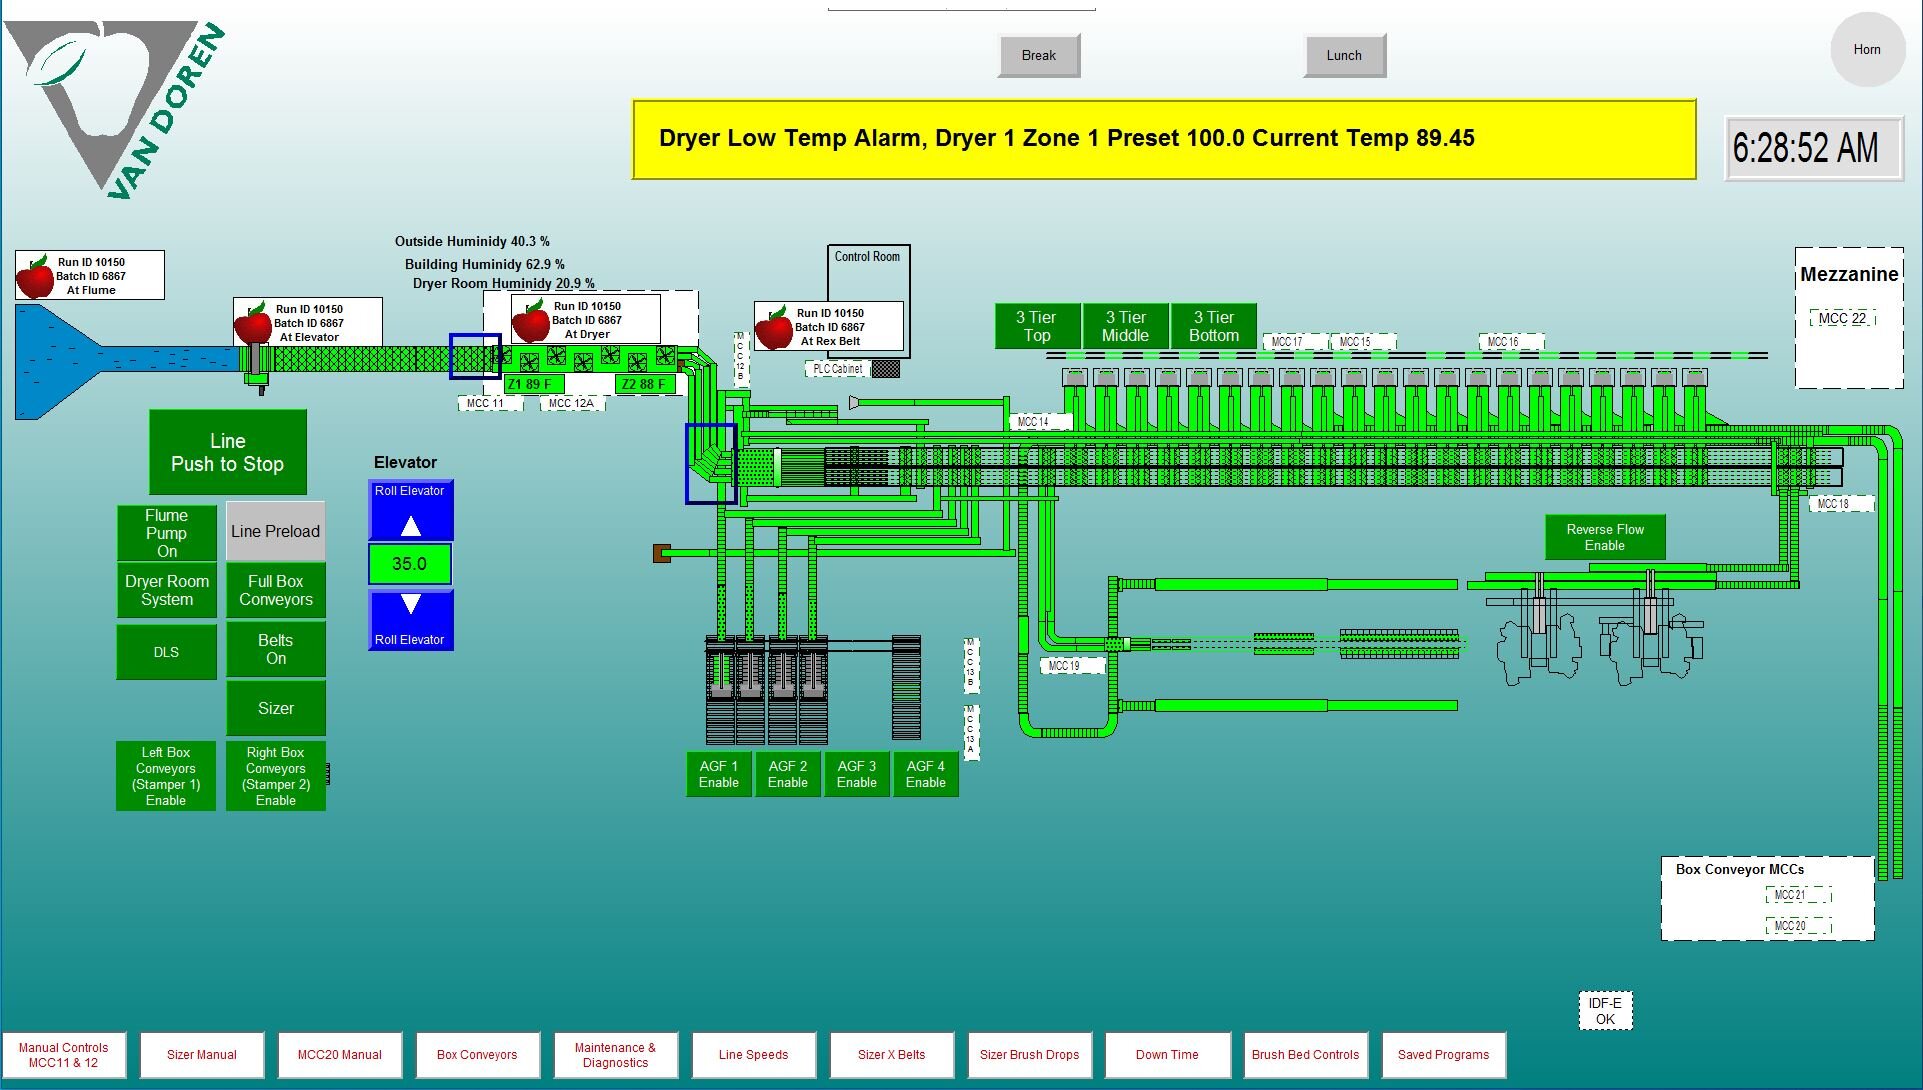Click the IDF-E OK status box

pyautogui.click(x=1605, y=1011)
